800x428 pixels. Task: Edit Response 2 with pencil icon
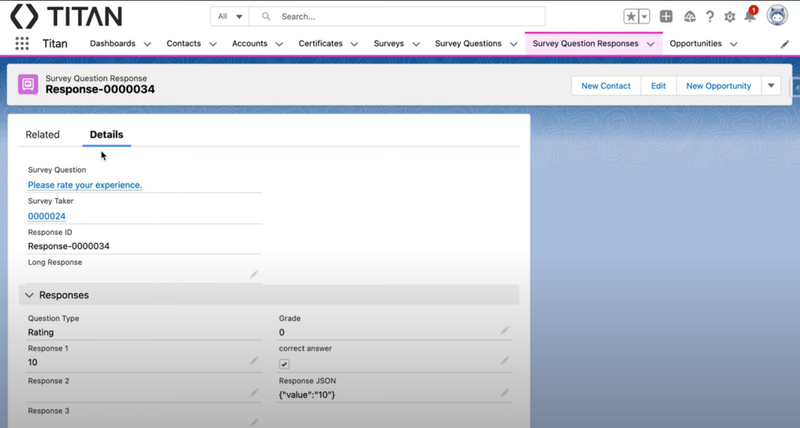pyautogui.click(x=254, y=393)
